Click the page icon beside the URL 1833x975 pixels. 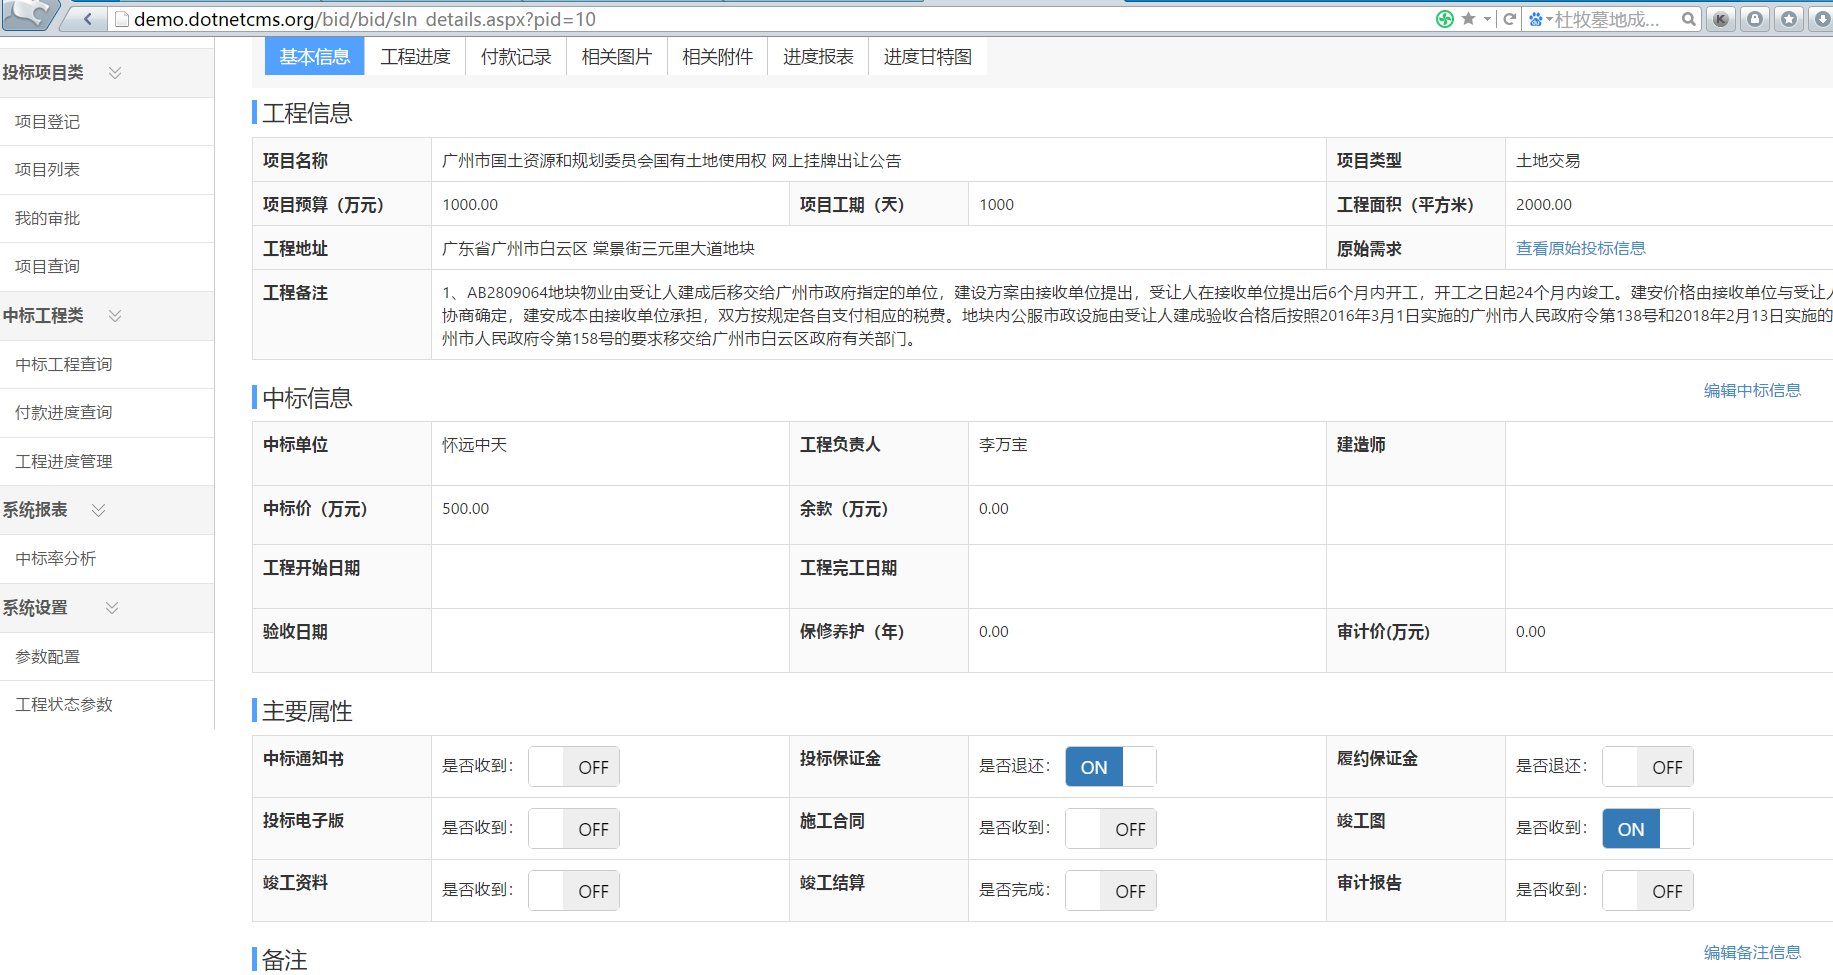122,19
